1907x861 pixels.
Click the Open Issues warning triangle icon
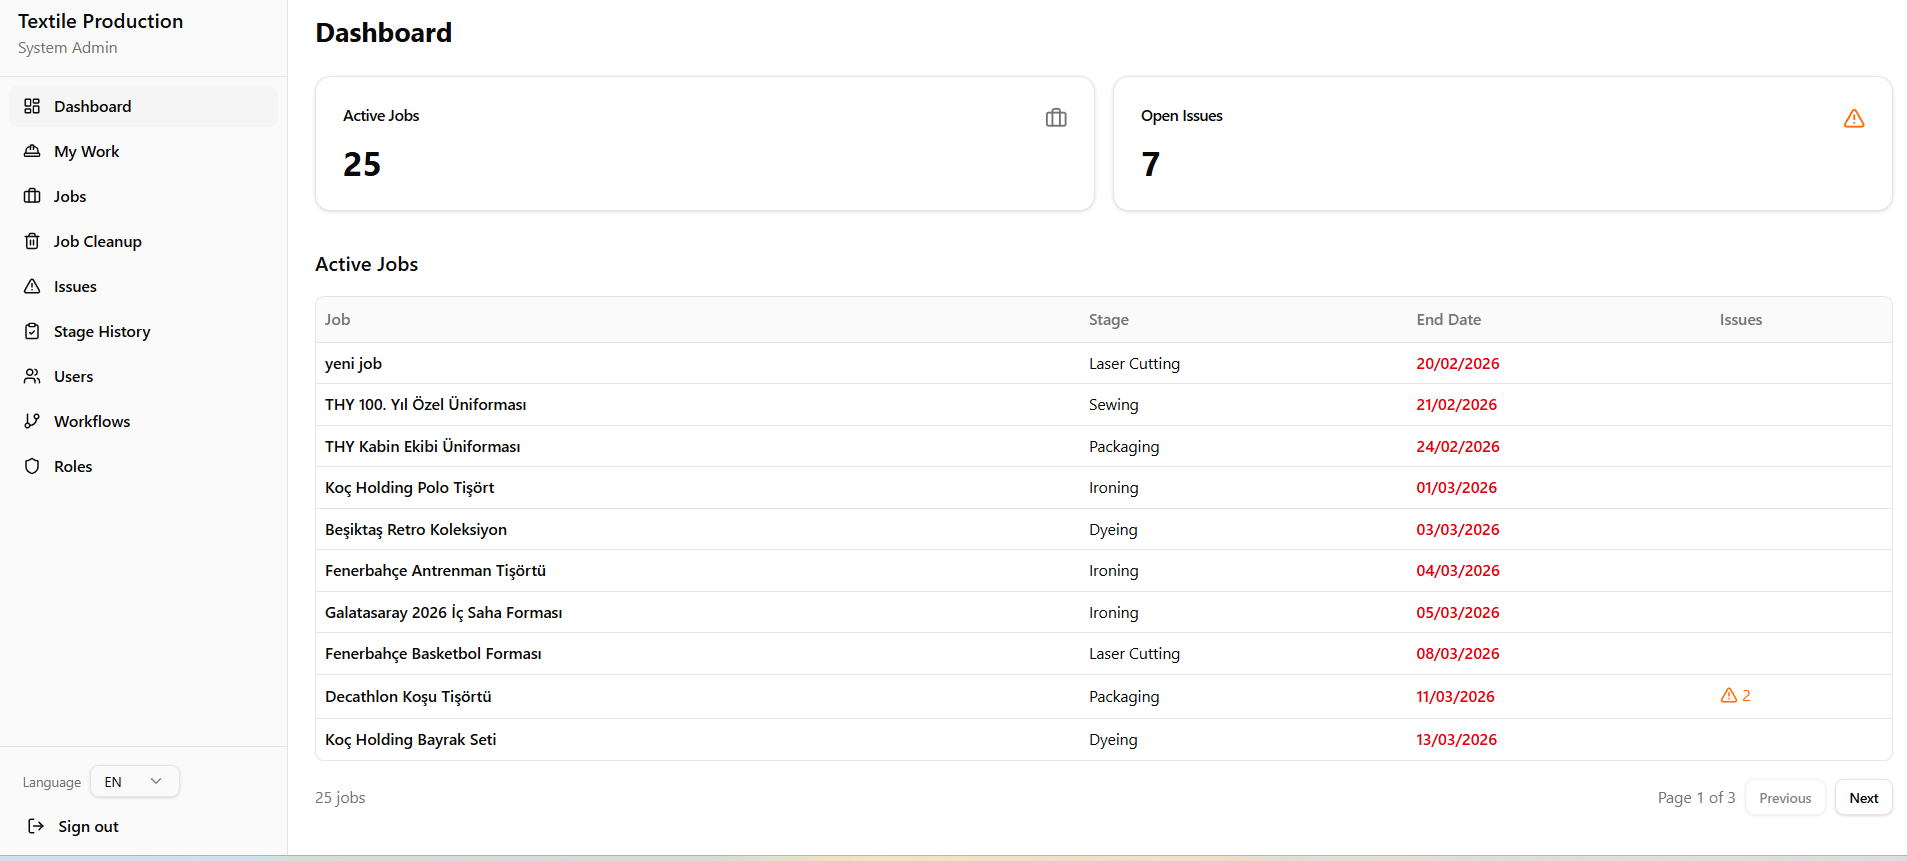(1853, 119)
